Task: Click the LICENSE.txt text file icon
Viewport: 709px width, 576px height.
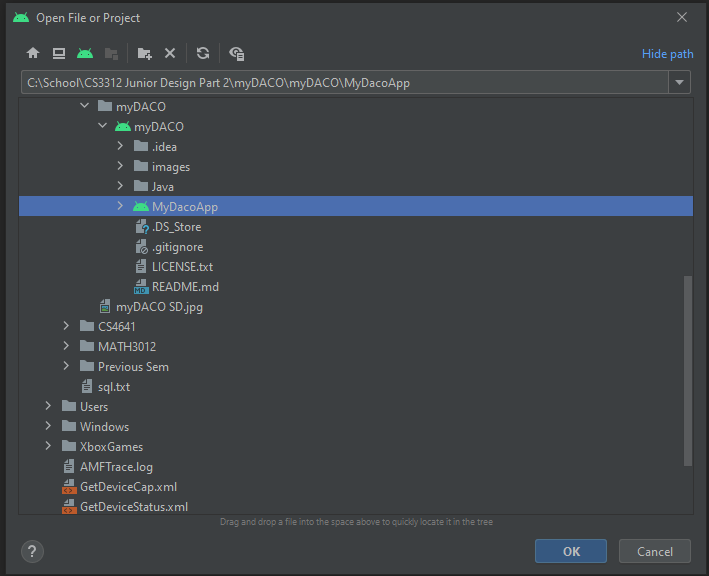Action: [141, 266]
